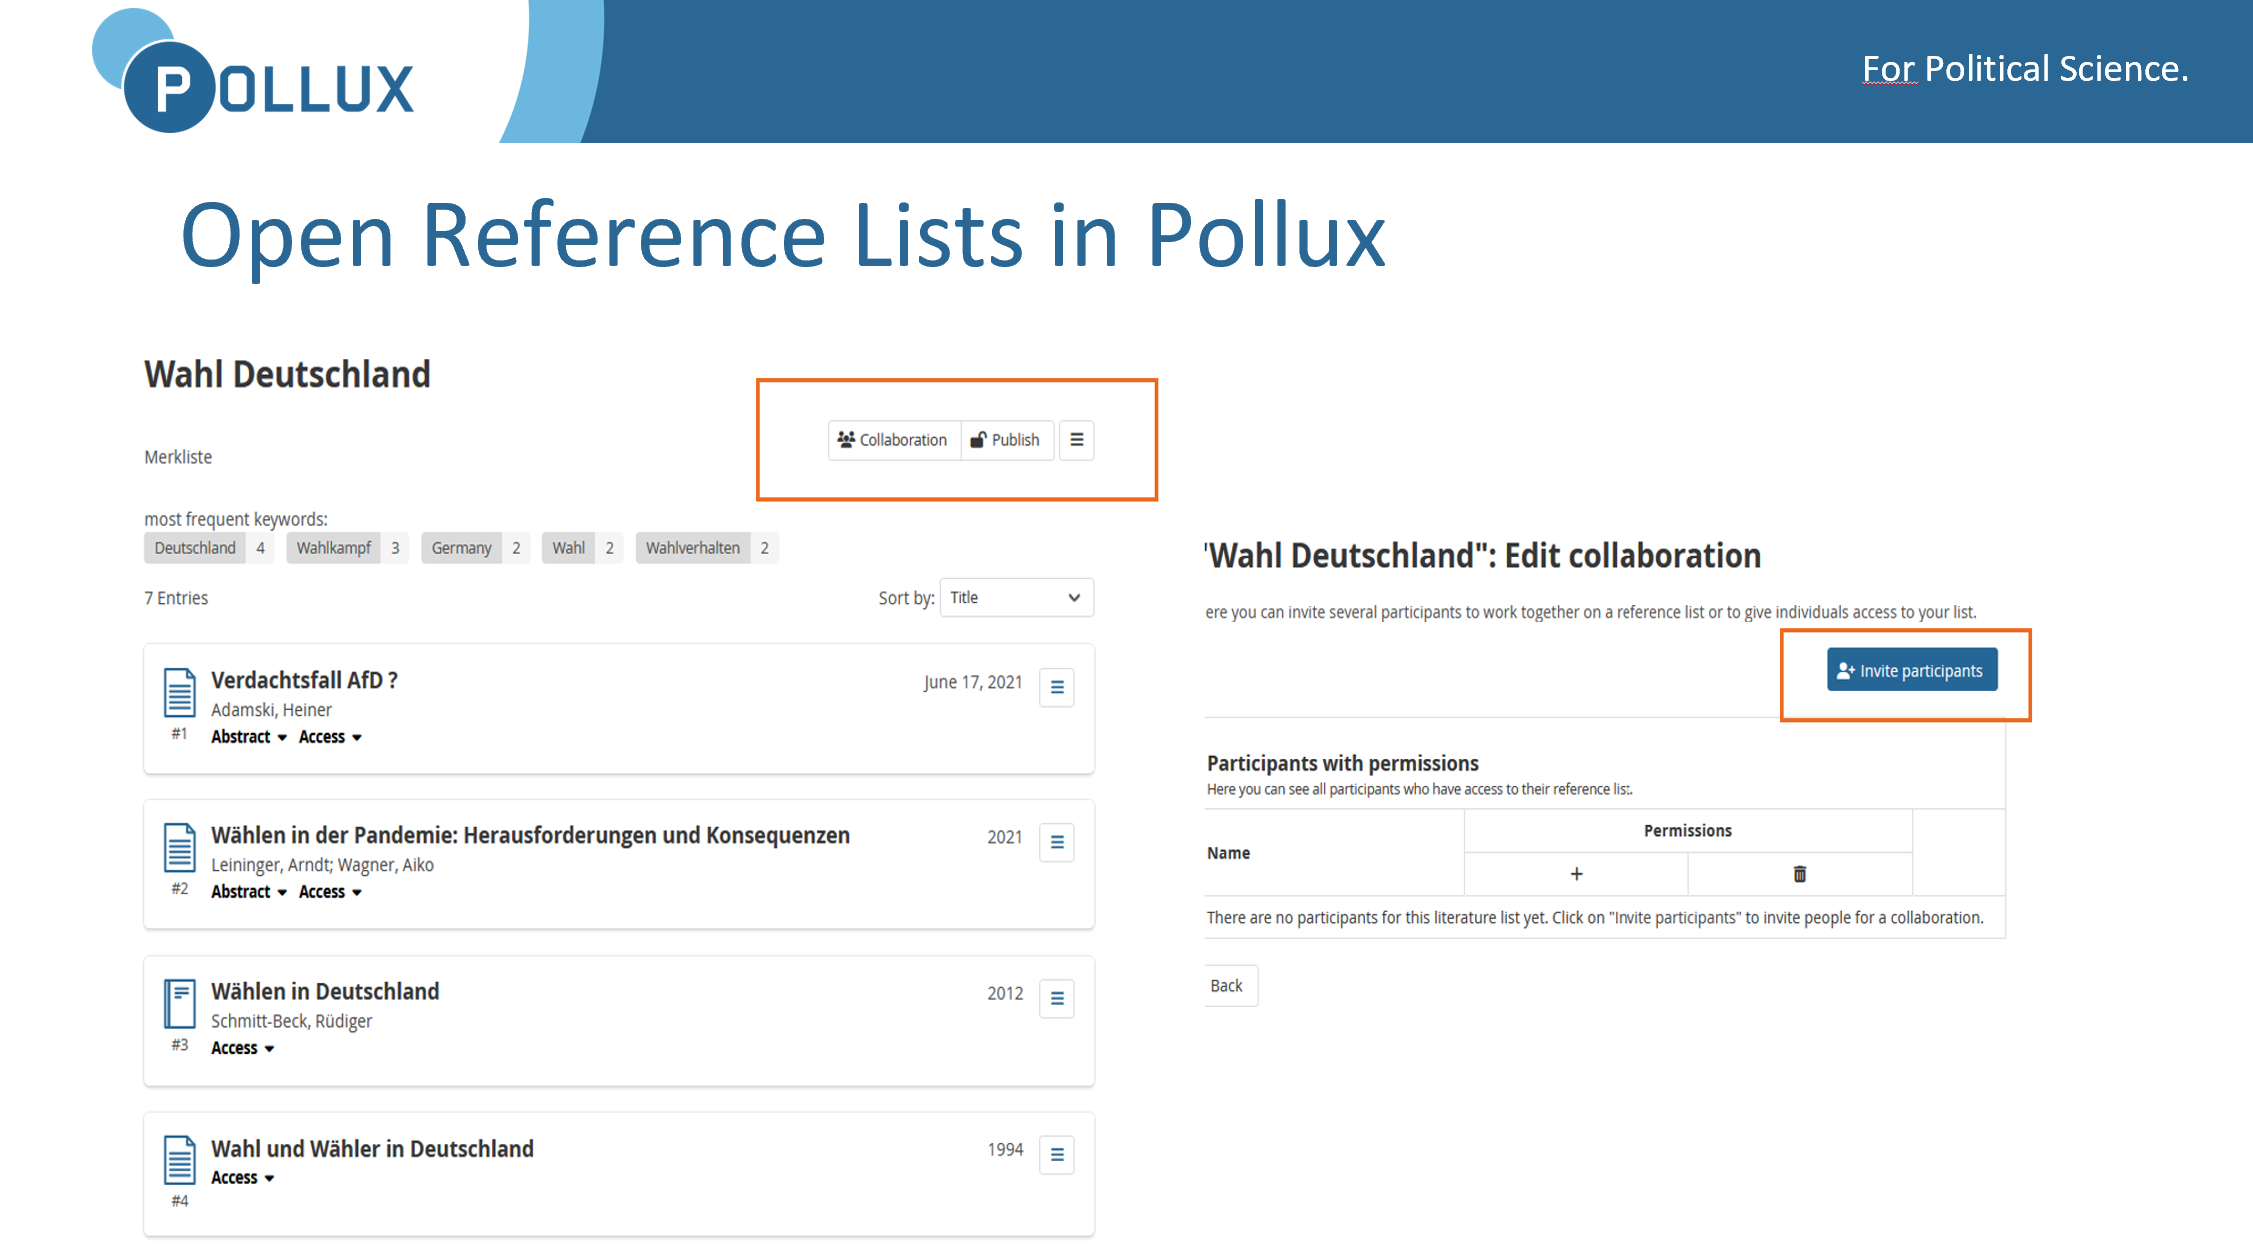
Task: Click the June 17, 2021 date
Action: tap(973, 682)
